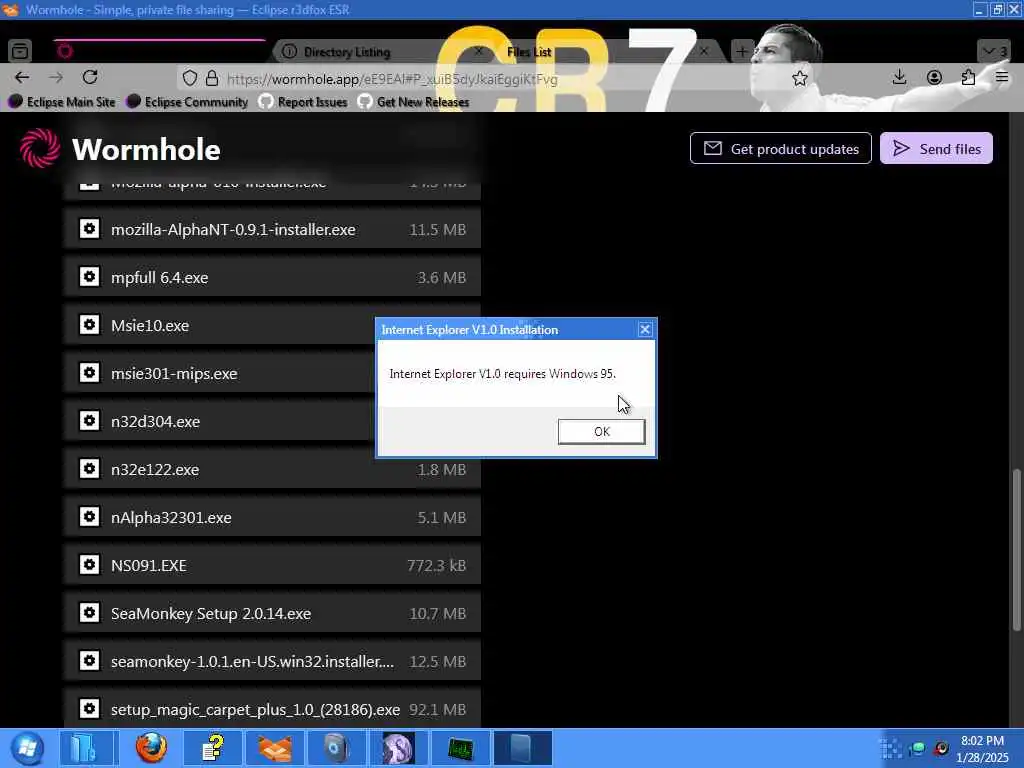Click the forward navigation arrow

(x=56, y=77)
